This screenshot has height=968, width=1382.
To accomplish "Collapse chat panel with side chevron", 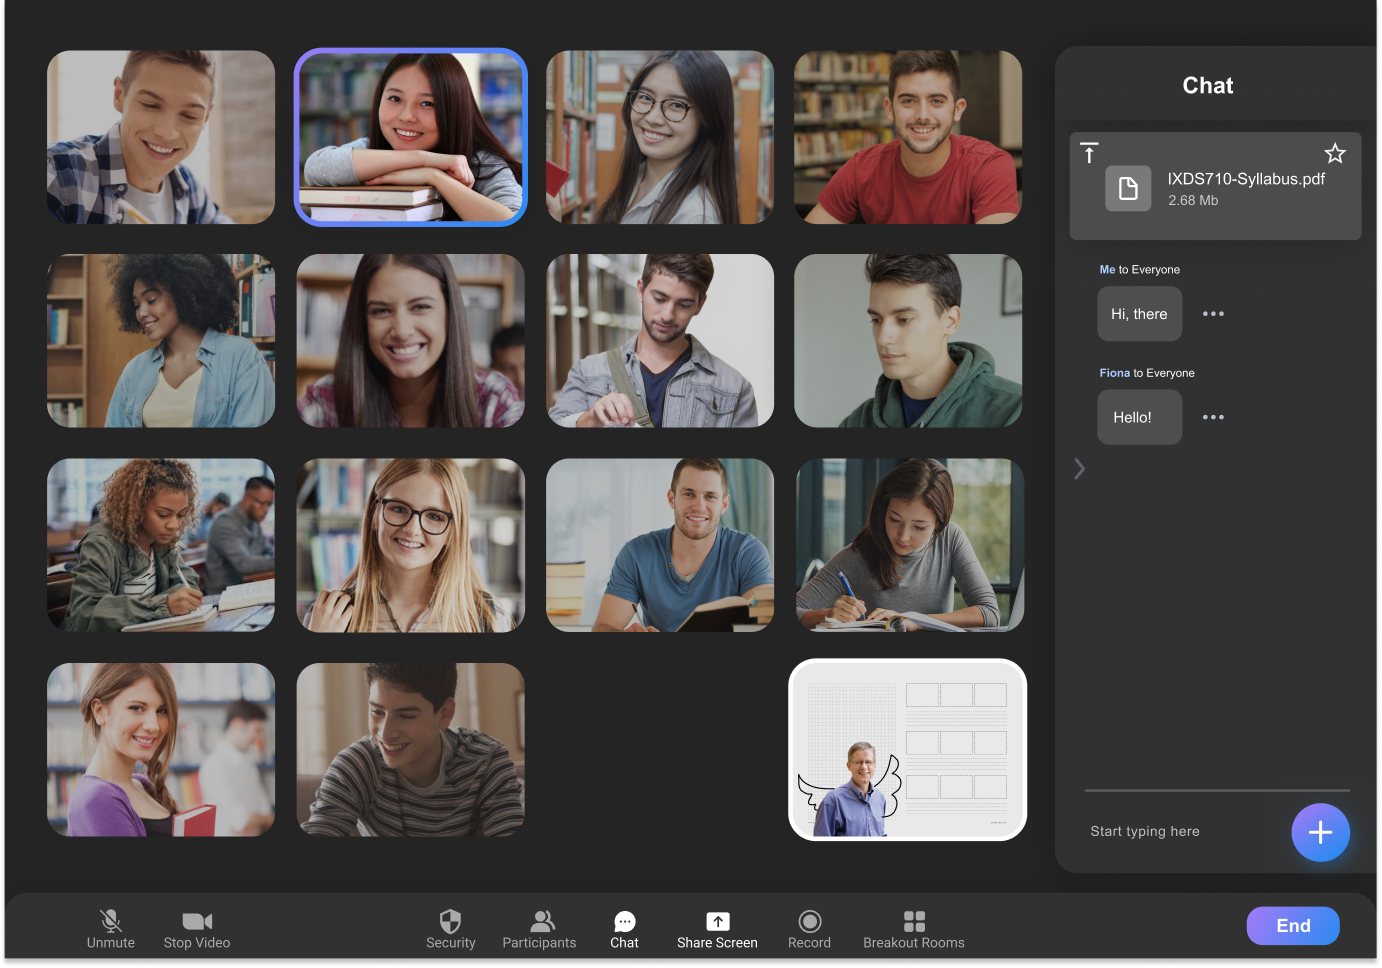I will [x=1079, y=469].
